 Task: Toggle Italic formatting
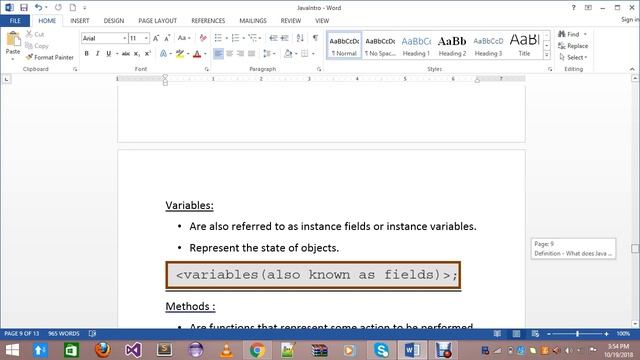97,53
